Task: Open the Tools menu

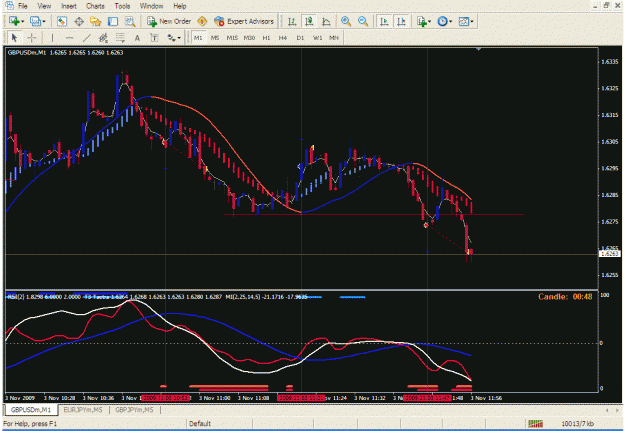Action: click(x=122, y=6)
